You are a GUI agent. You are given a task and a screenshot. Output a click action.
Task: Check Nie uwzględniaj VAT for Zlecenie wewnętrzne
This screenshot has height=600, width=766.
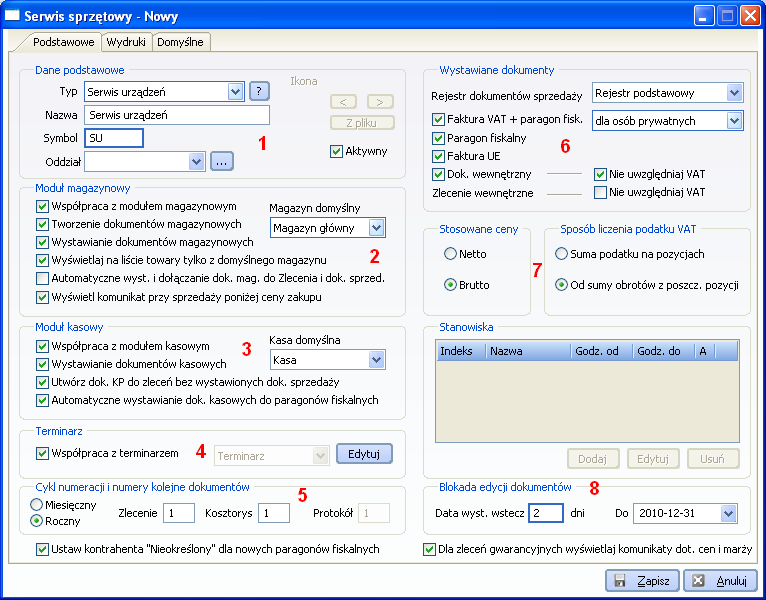[600, 193]
